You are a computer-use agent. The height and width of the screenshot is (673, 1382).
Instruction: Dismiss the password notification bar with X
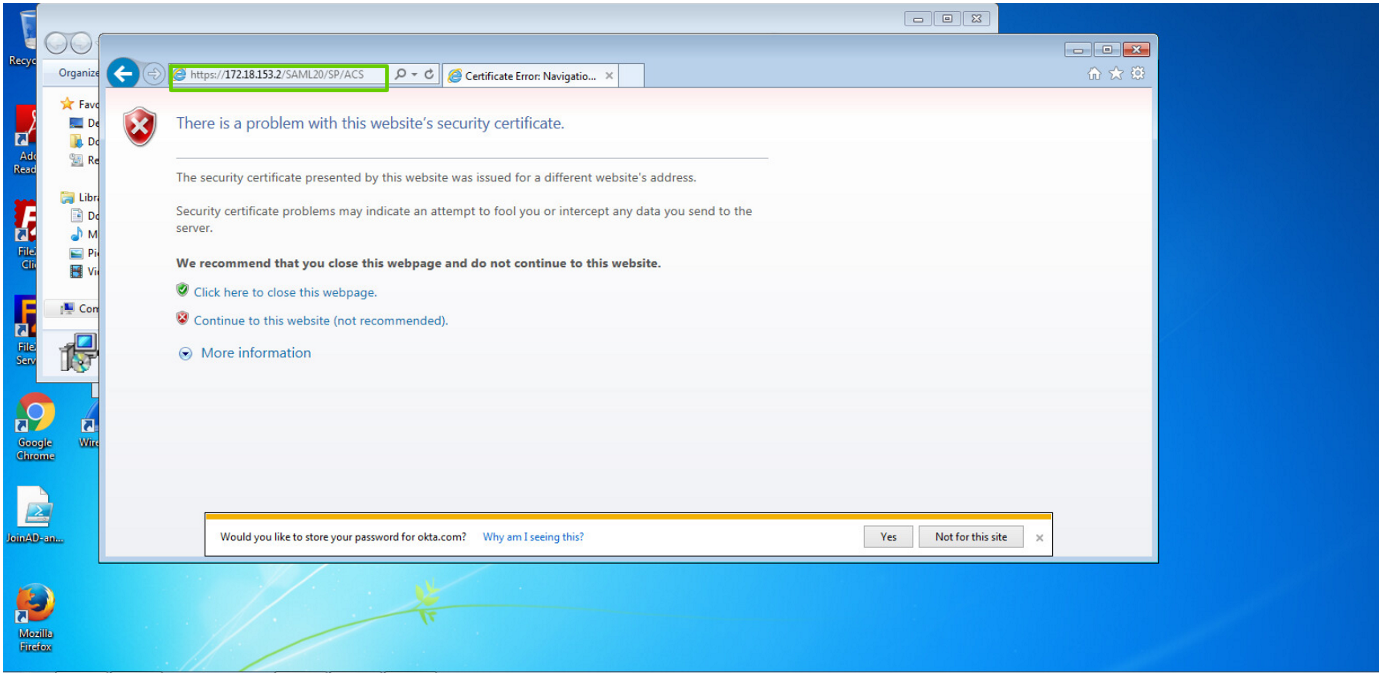1040,538
